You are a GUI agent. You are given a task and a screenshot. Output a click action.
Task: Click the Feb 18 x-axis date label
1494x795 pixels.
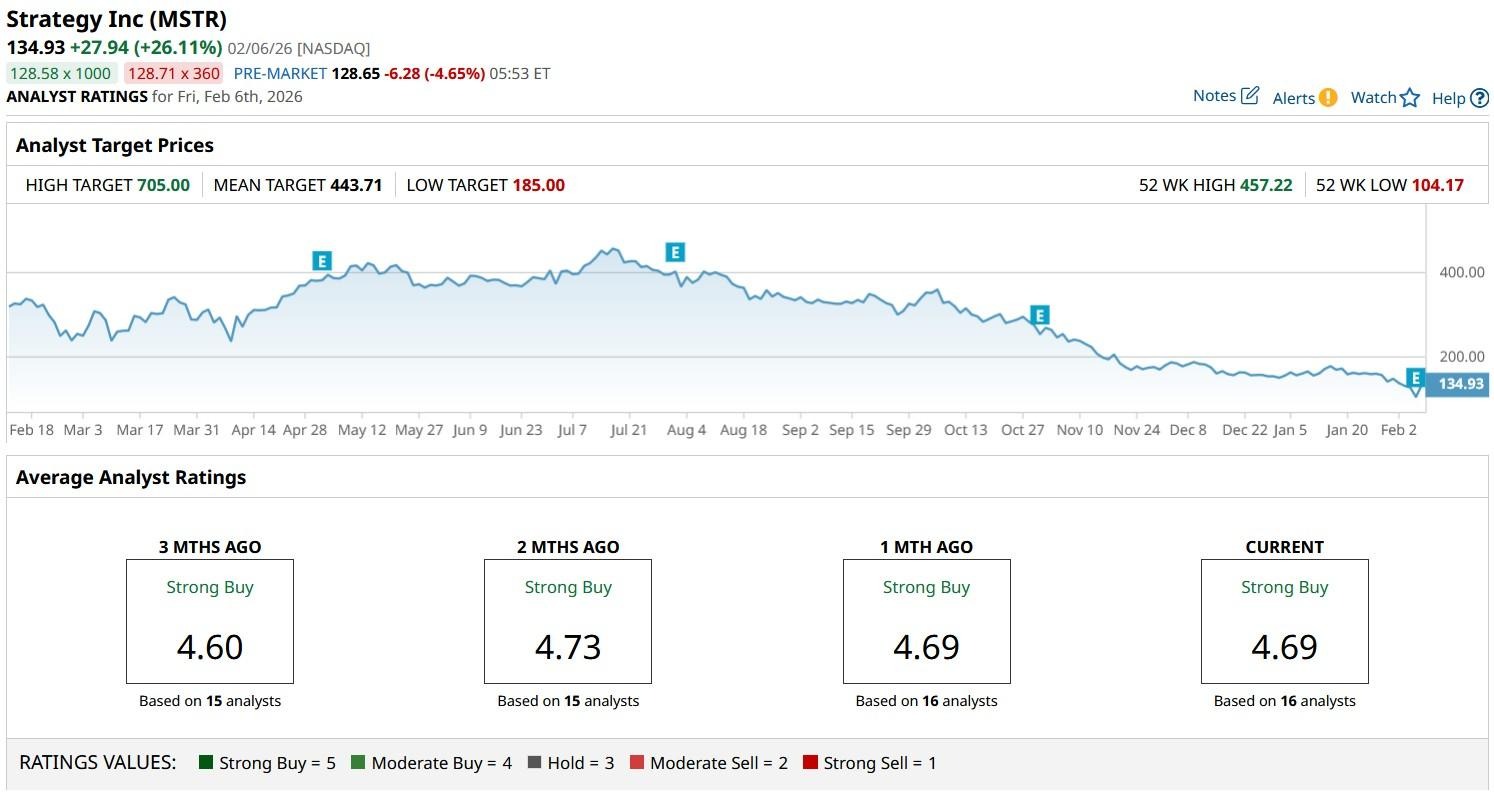click(x=31, y=430)
